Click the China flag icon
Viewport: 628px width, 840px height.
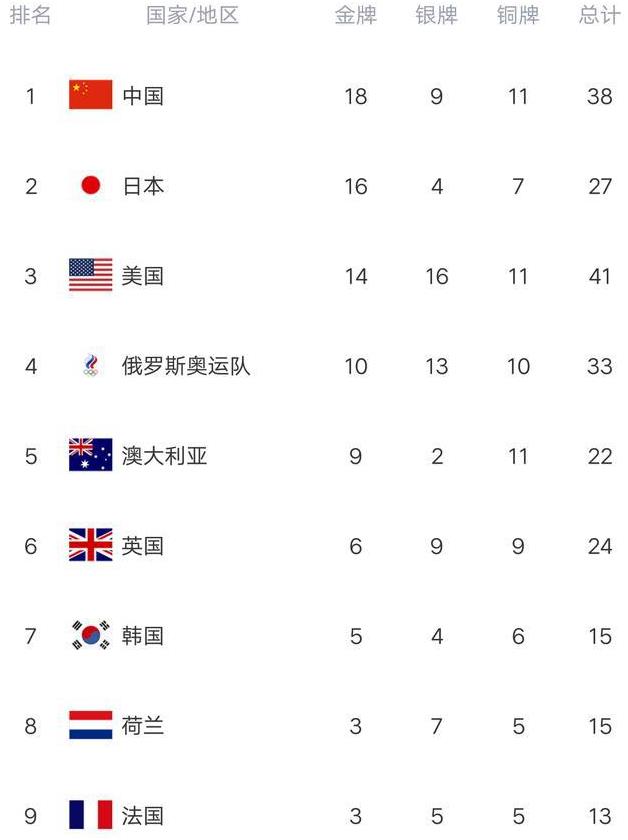pos(90,95)
